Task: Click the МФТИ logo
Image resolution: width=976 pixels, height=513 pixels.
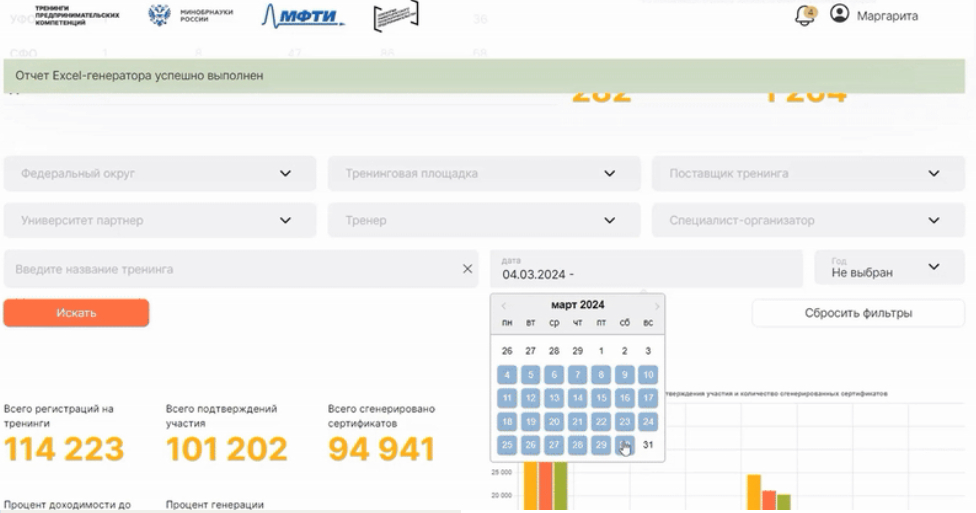Action: (303, 16)
